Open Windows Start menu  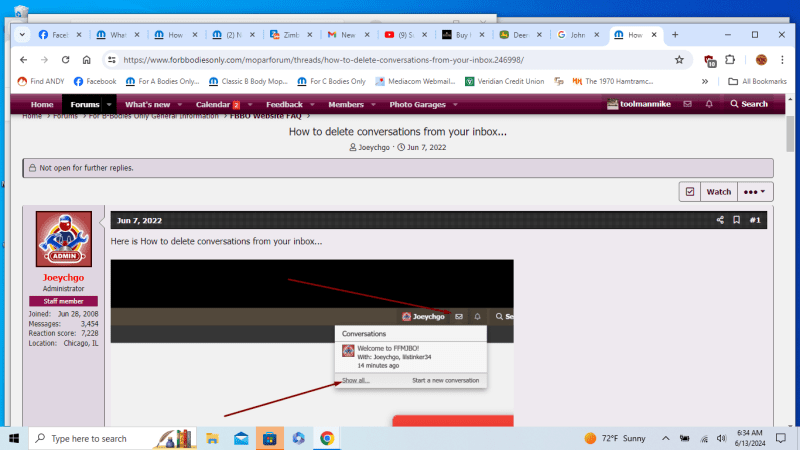coord(14,438)
